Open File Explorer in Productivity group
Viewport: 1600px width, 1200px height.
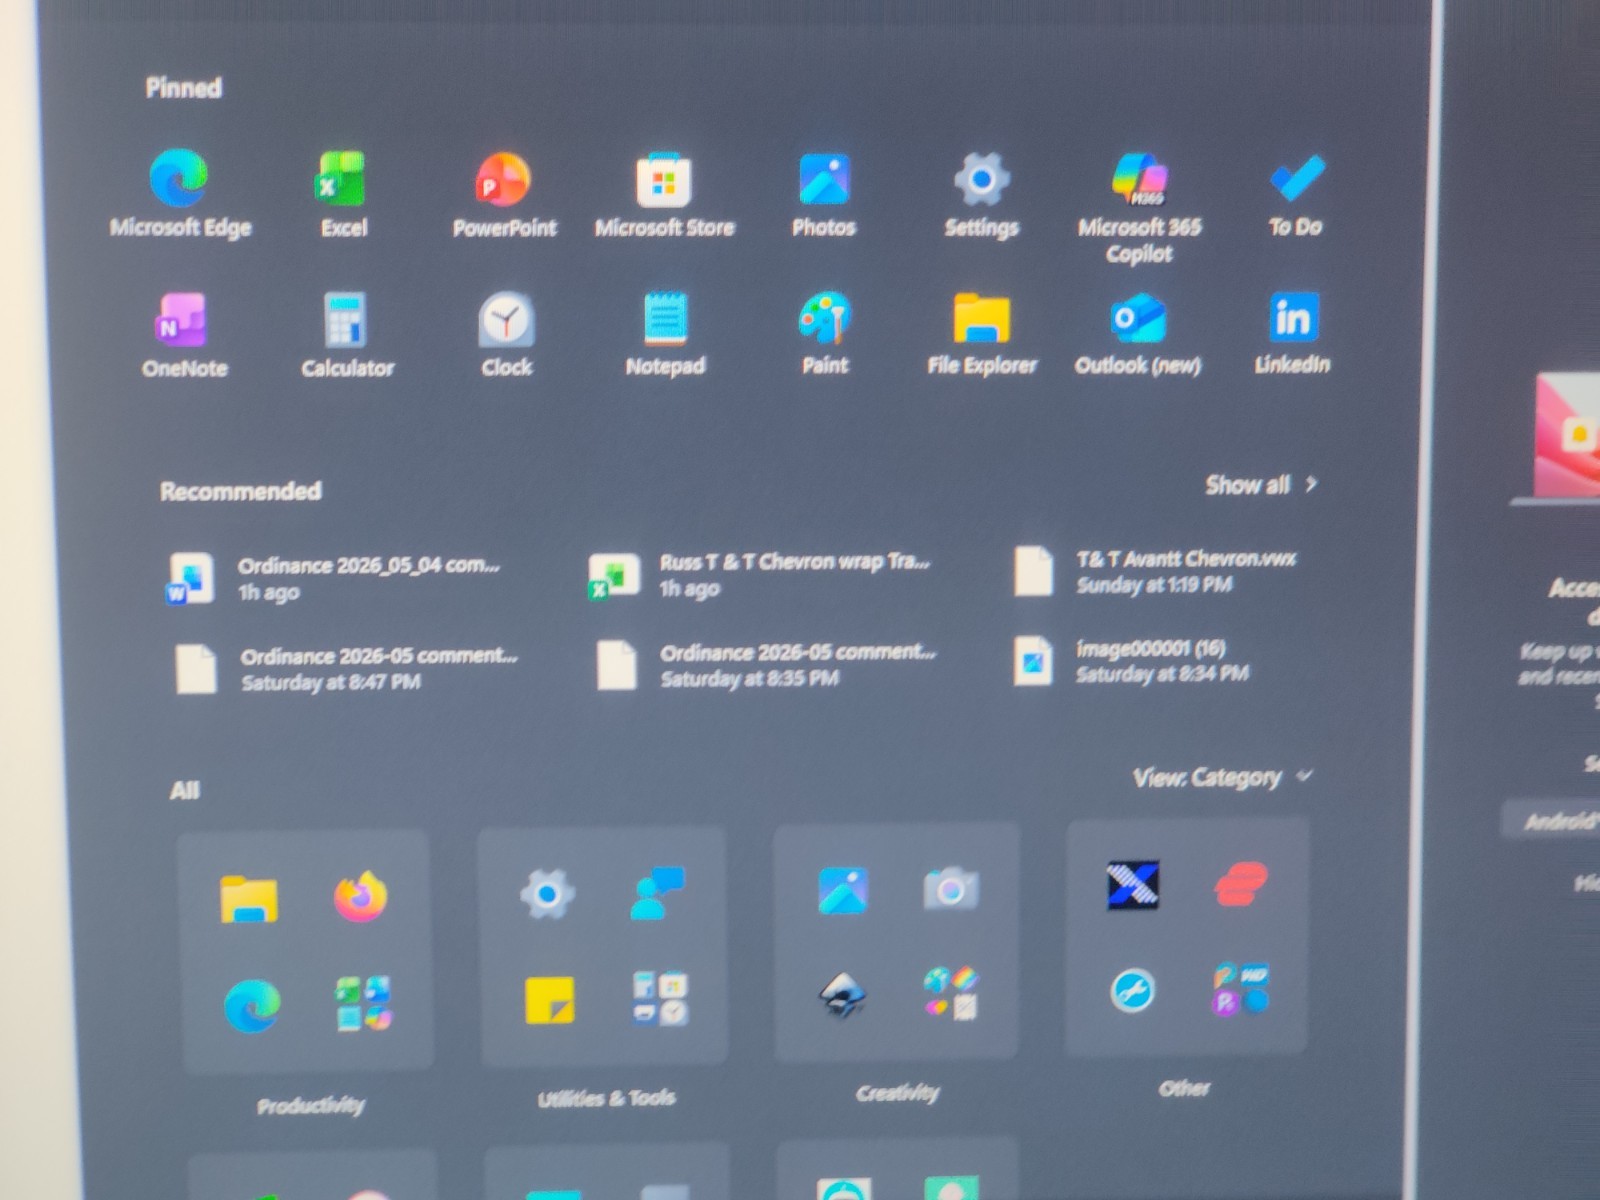249,898
